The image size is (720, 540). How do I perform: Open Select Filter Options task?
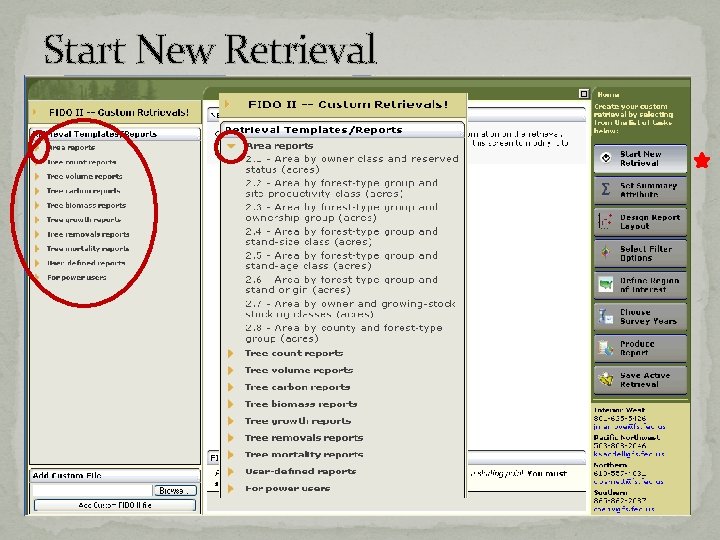coord(641,253)
